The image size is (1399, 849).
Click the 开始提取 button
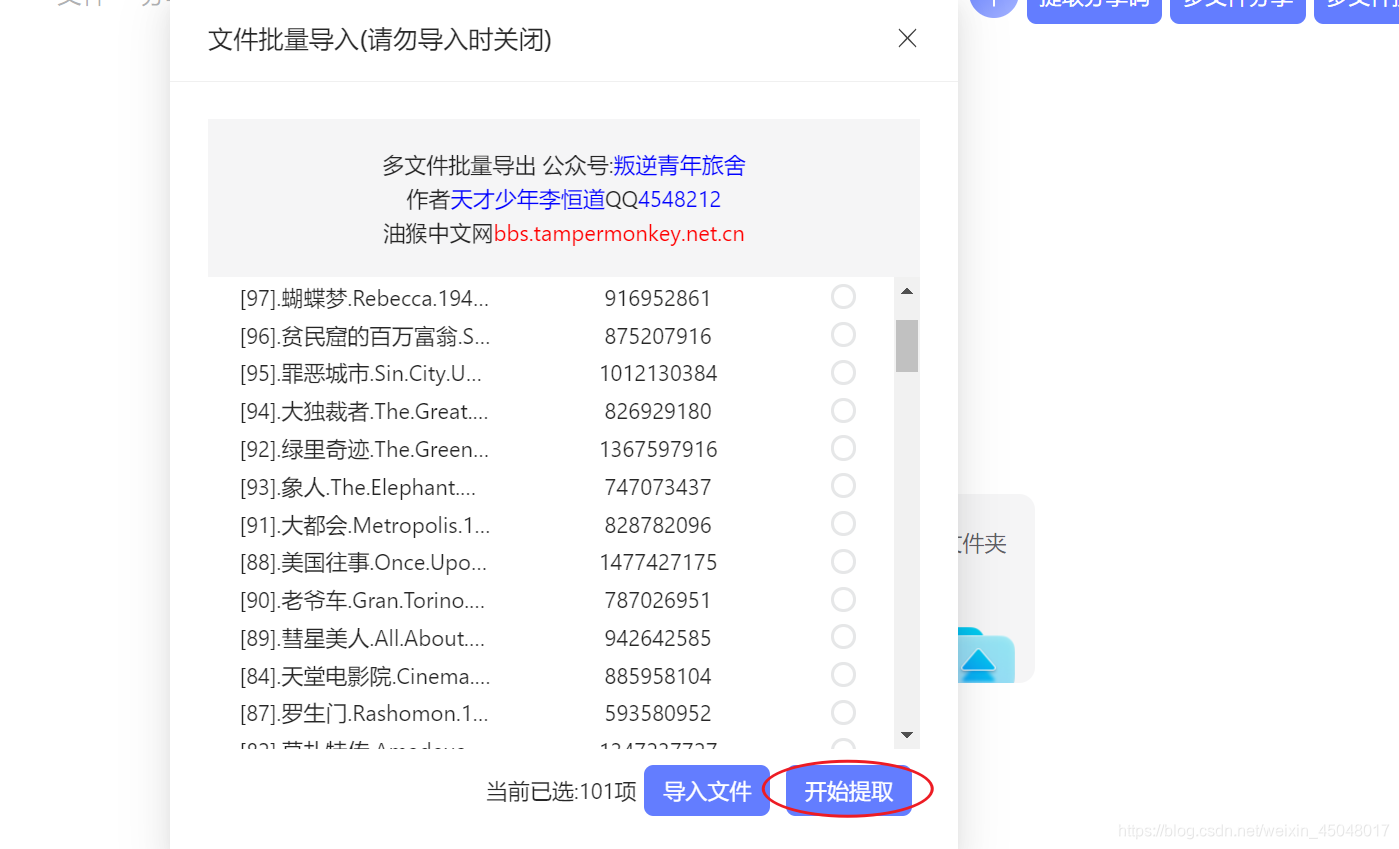point(849,791)
